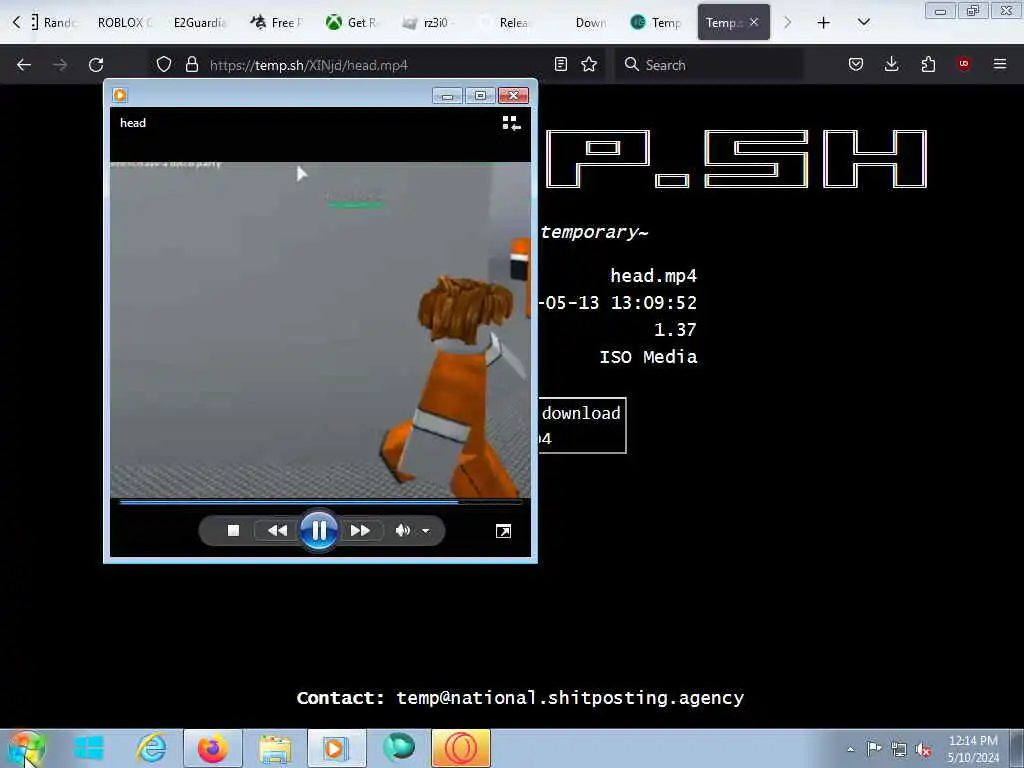Click contact email temp@national.shitposting.agency
The image size is (1024, 768).
coord(569,698)
